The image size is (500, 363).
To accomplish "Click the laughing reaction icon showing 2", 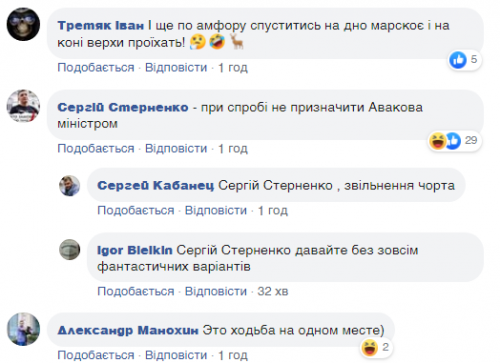I will (x=370, y=348).
